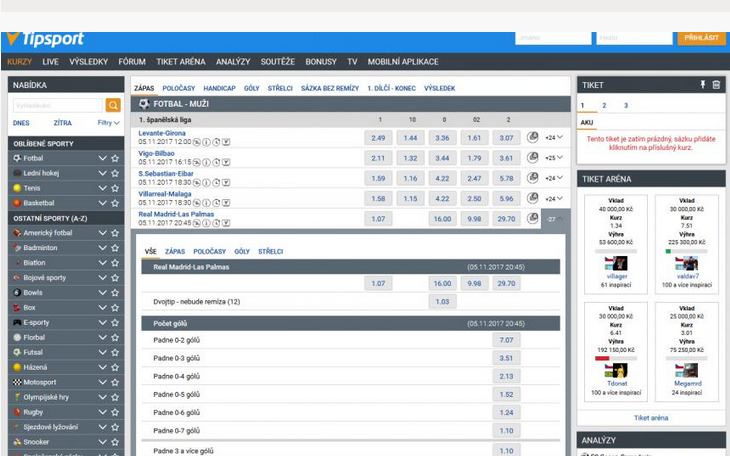
Task: Expand the Fotbal category chevron
Action: pos(102,158)
